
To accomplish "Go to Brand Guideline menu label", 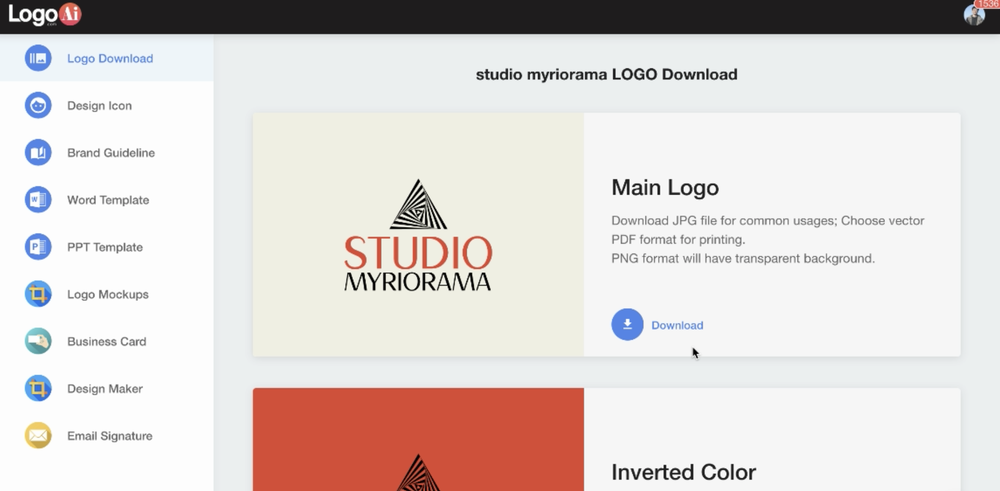I will point(111,153).
